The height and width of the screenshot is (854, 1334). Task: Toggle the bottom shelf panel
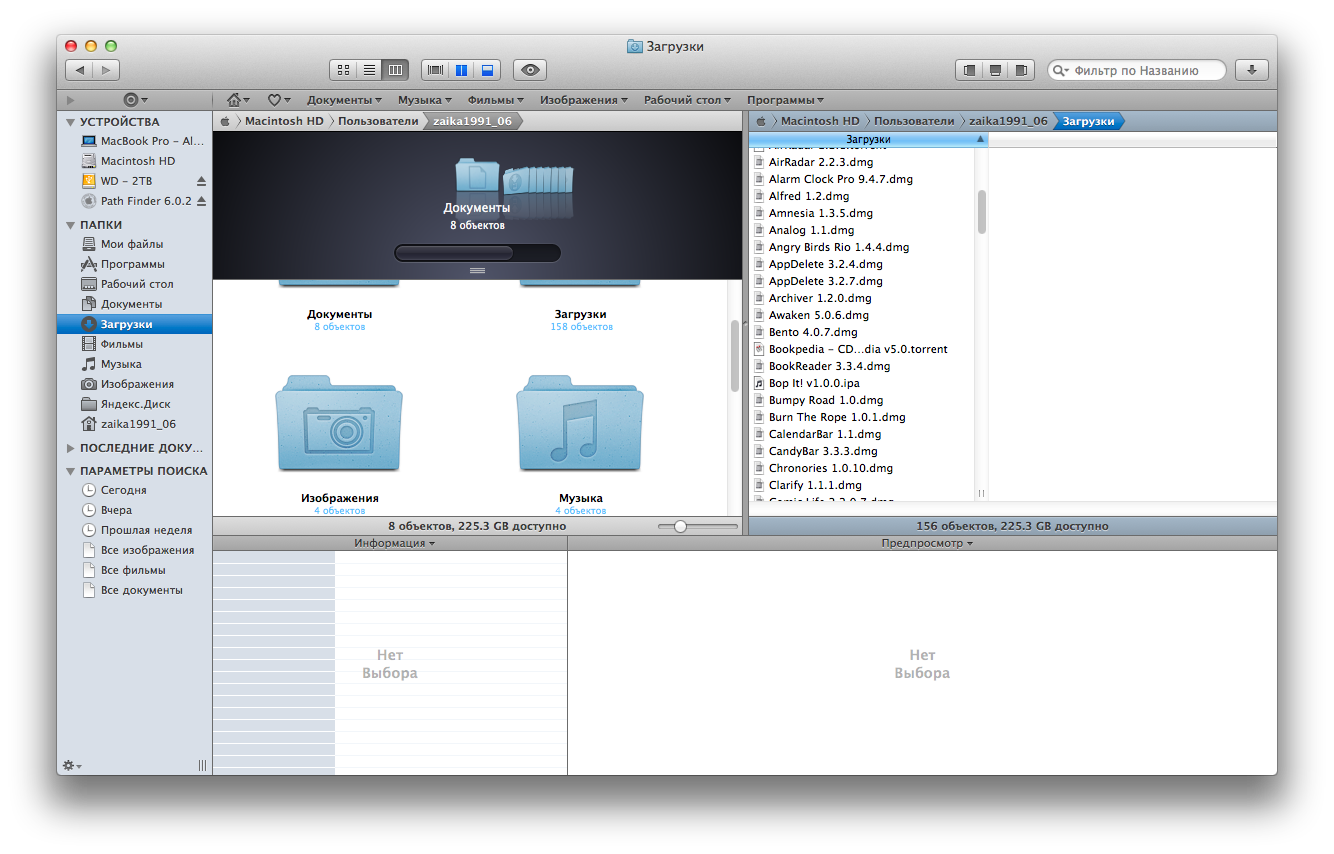(995, 70)
